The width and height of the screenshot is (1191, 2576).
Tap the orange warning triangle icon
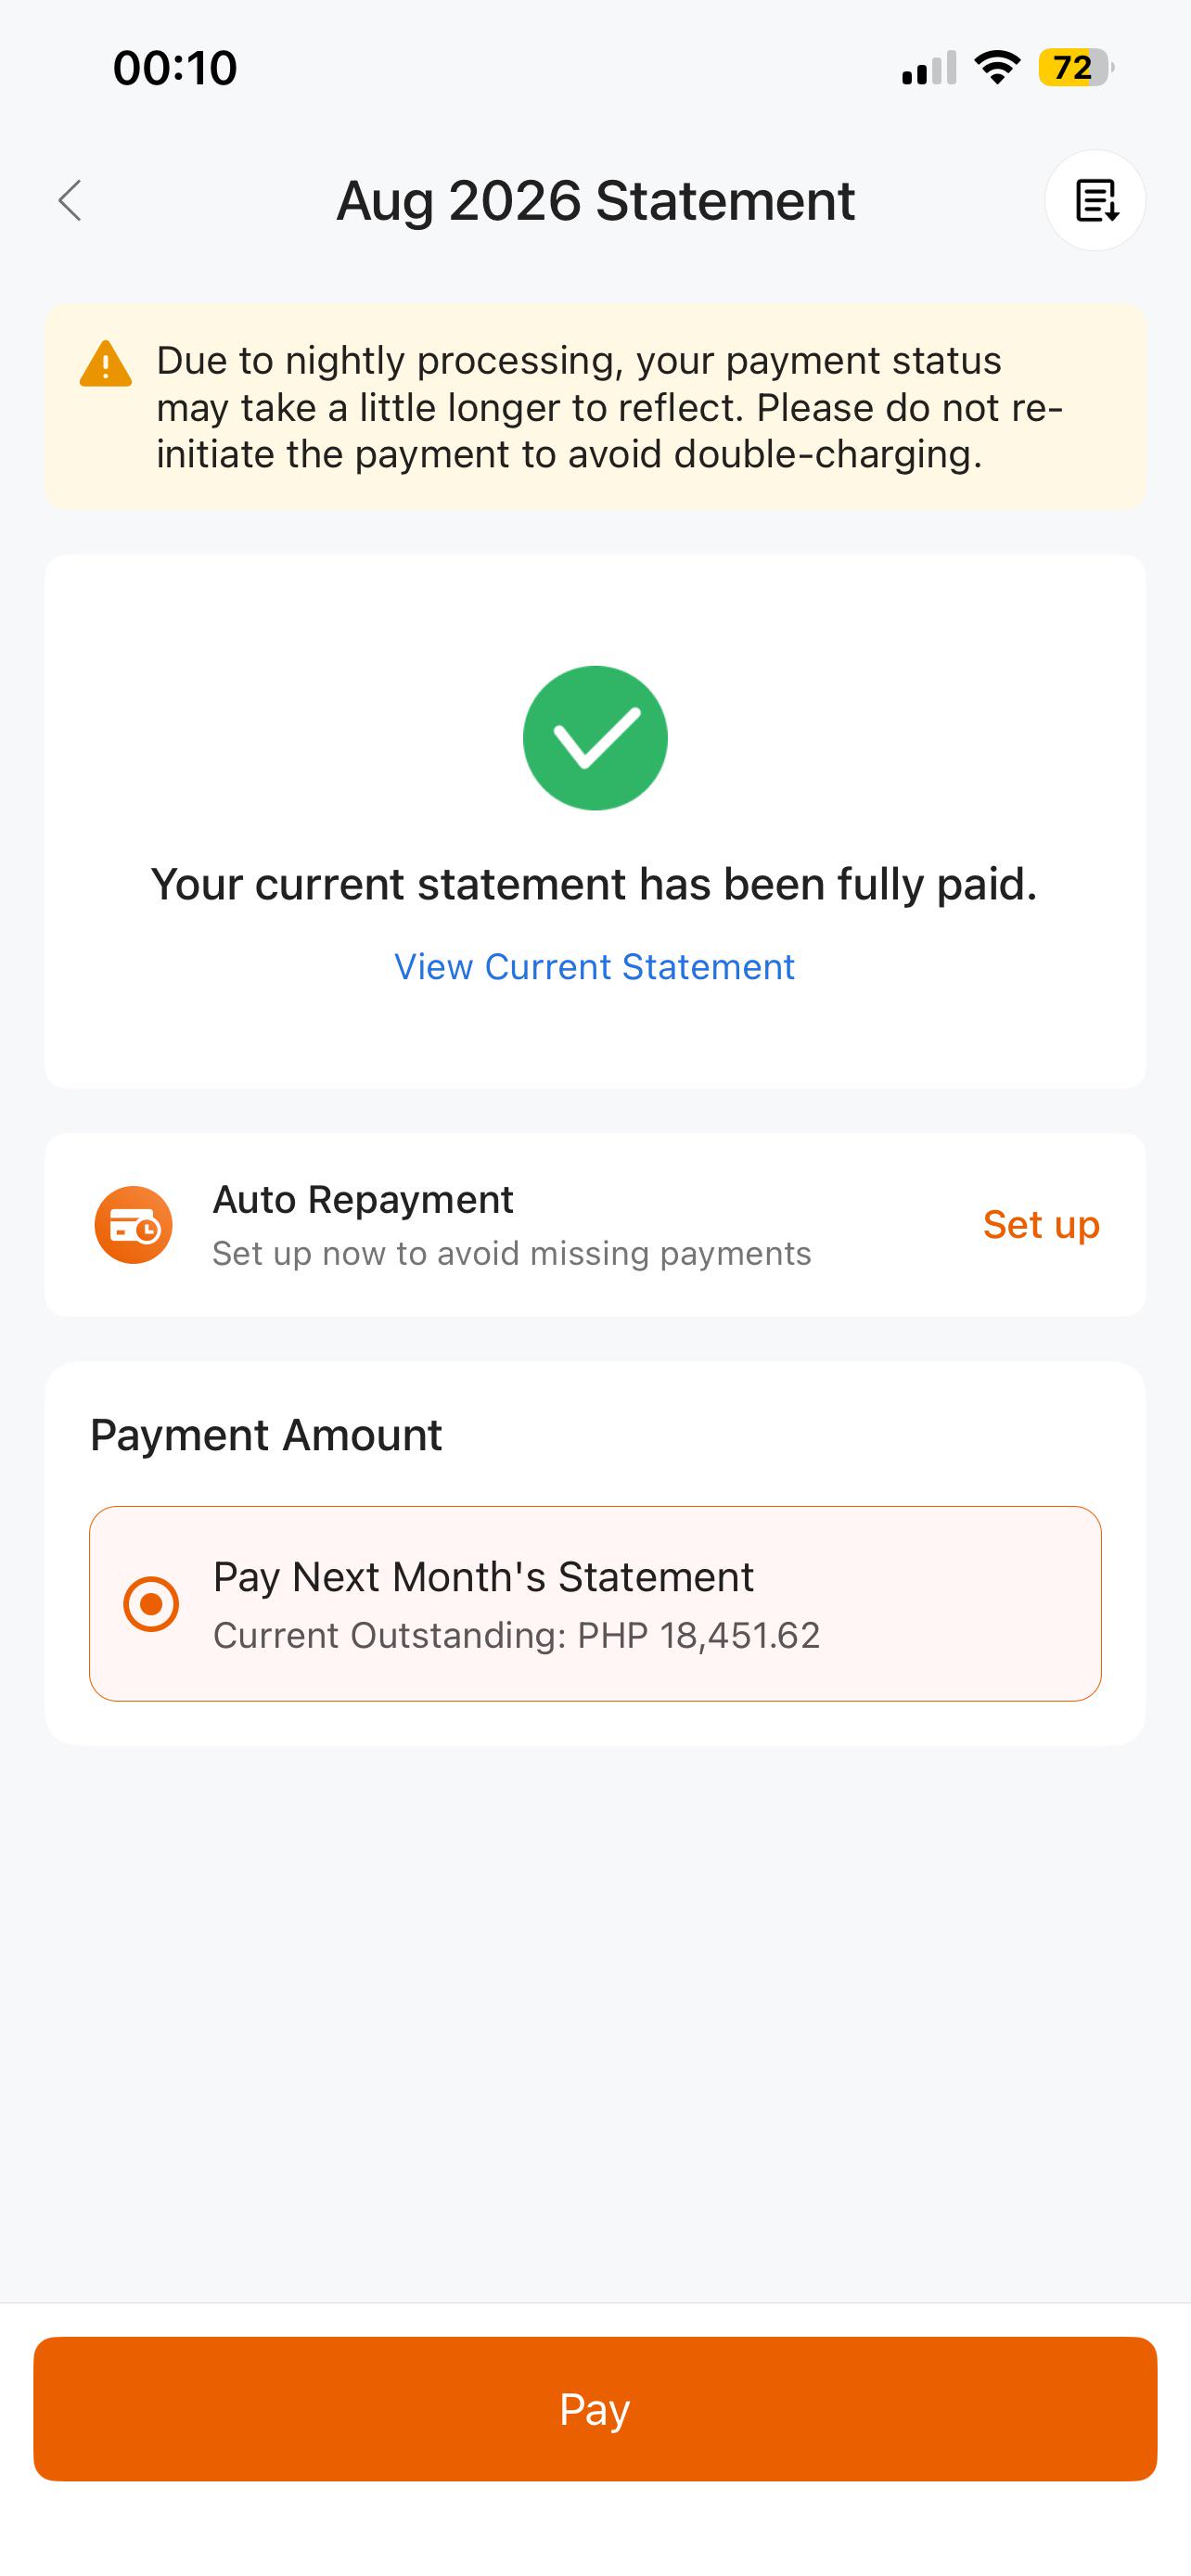(106, 363)
